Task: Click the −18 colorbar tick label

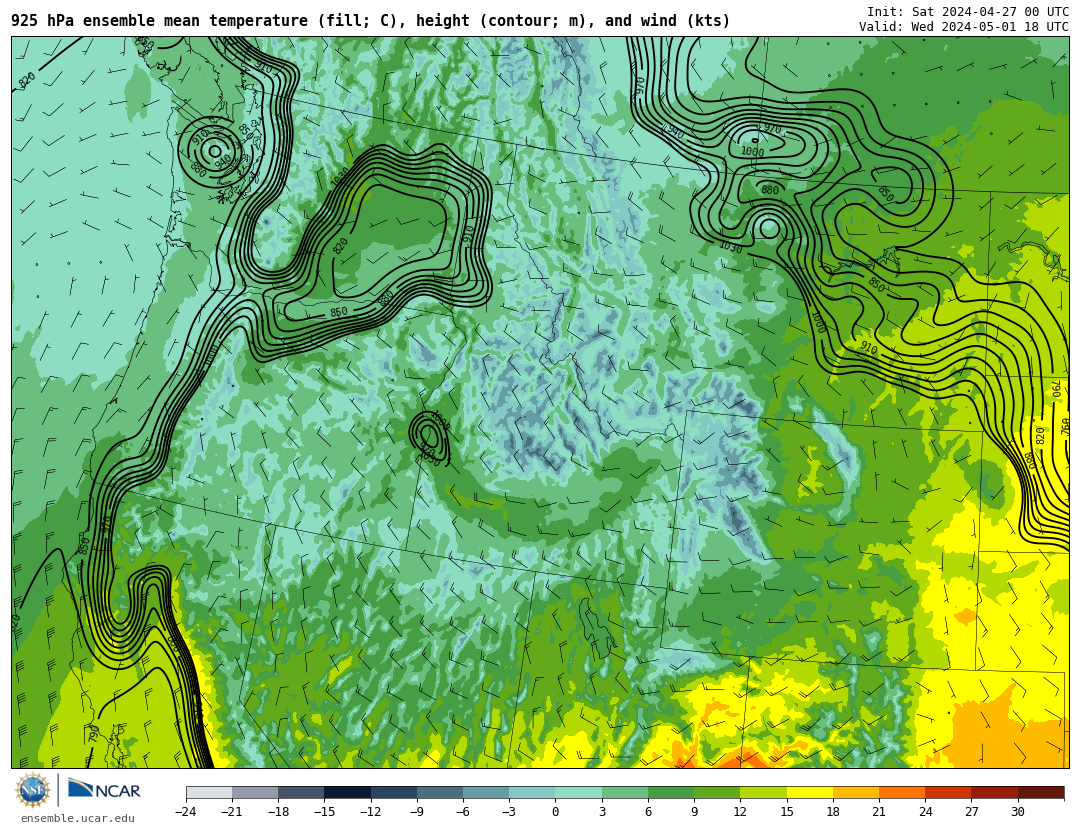Action: [x=278, y=812]
